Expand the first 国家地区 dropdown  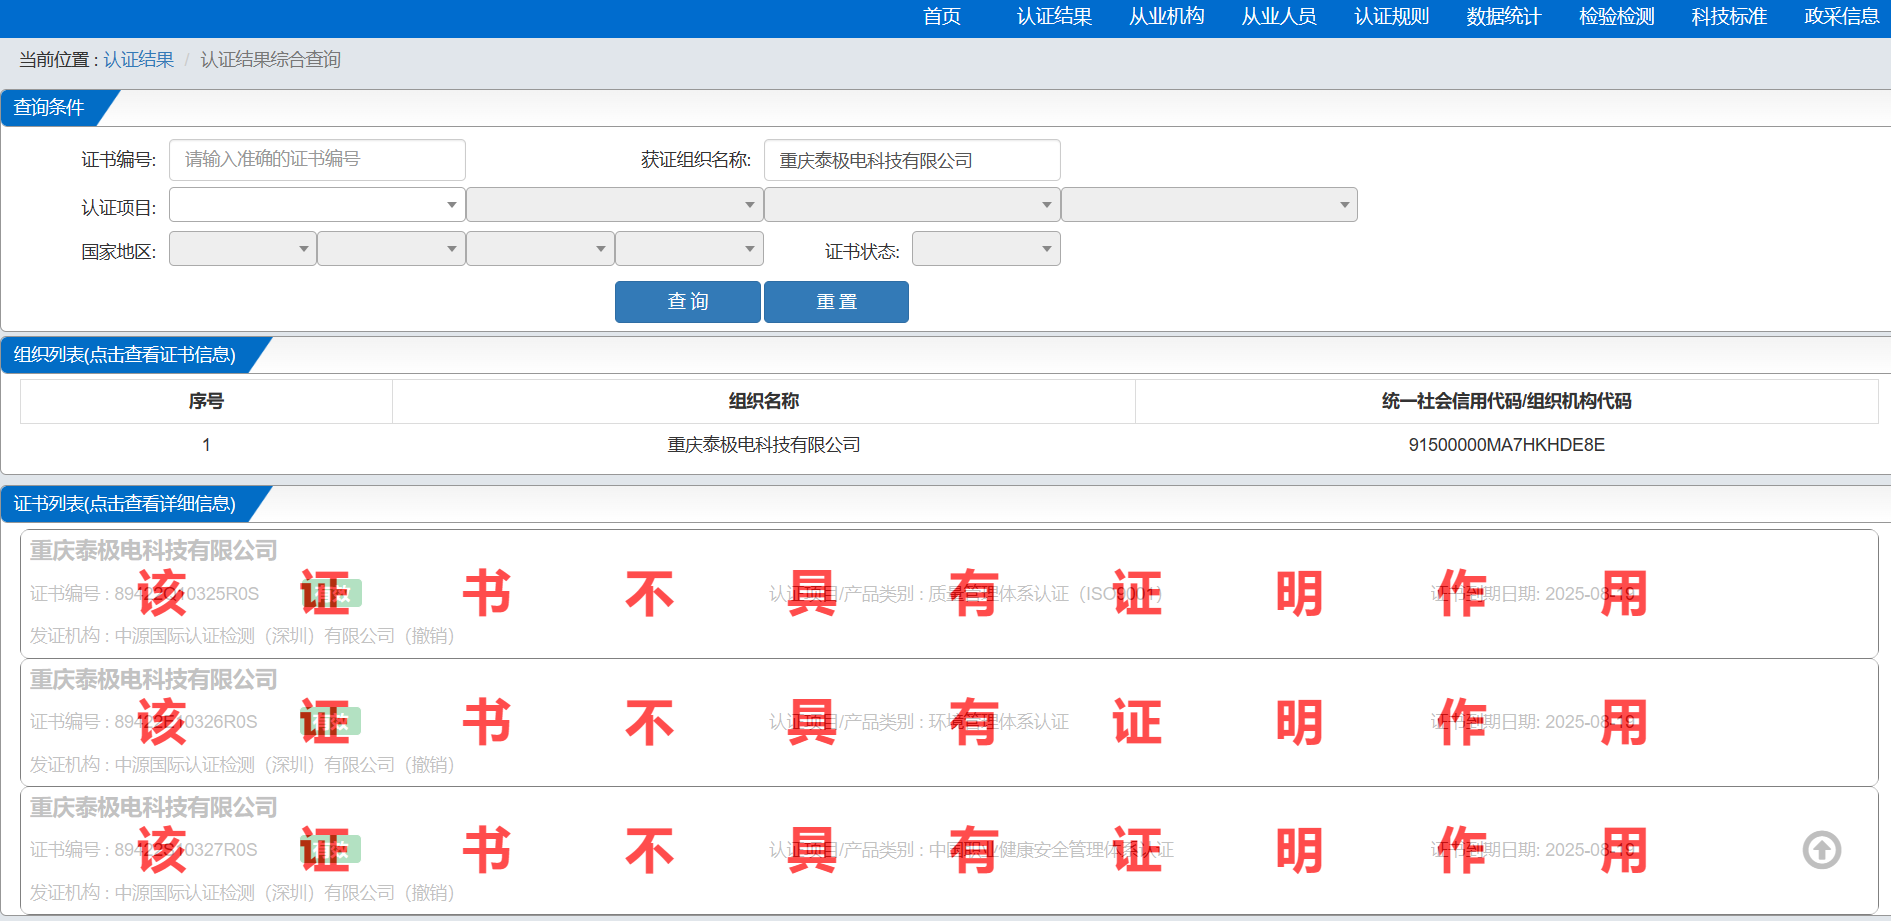(x=243, y=249)
